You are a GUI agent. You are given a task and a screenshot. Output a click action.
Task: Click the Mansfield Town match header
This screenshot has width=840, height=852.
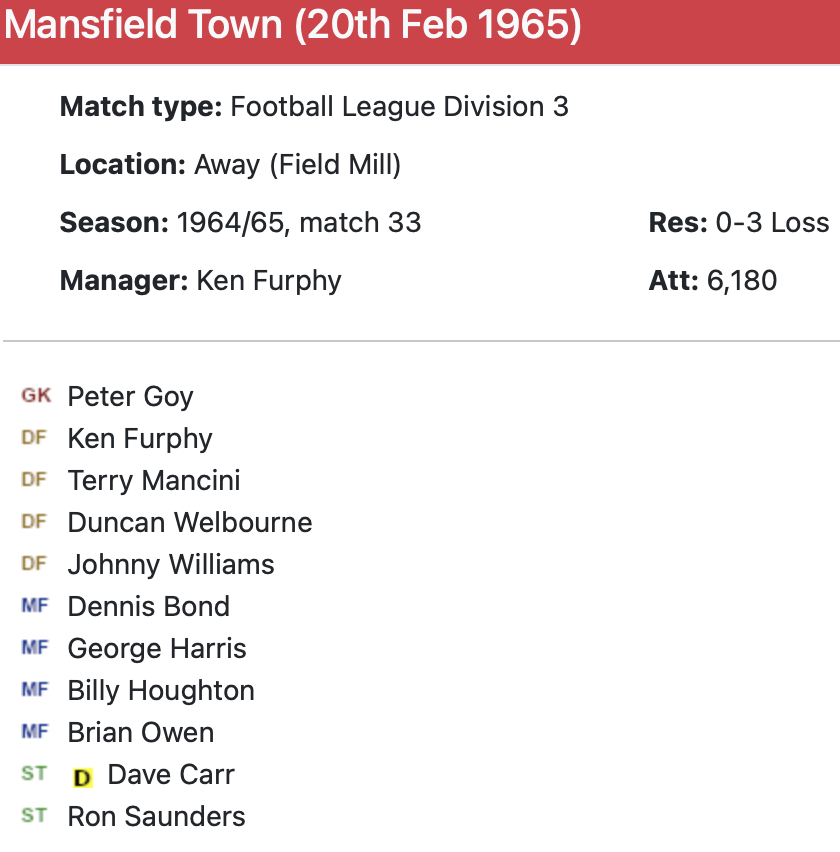click(x=293, y=26)
